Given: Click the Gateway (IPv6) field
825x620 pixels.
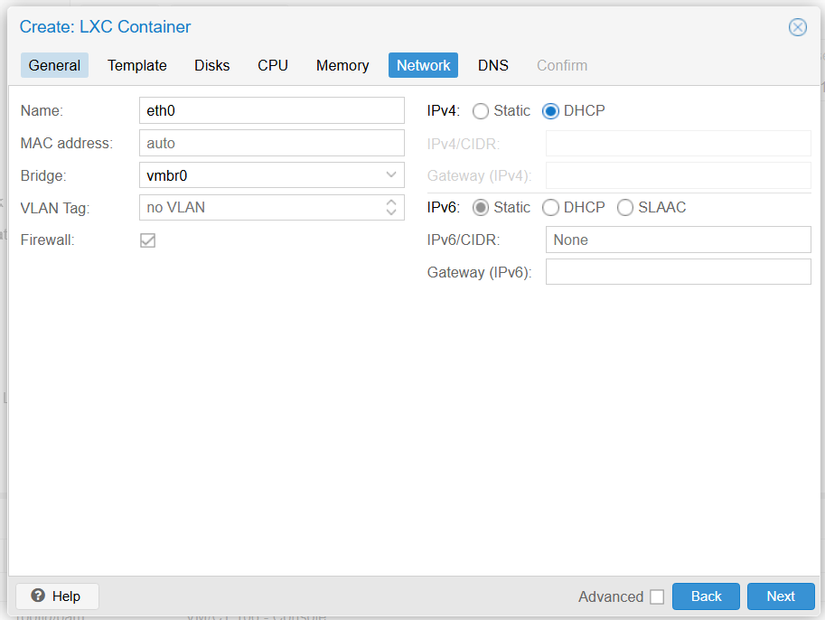Looking at the screenshot, I should click(x=677, y=272).
